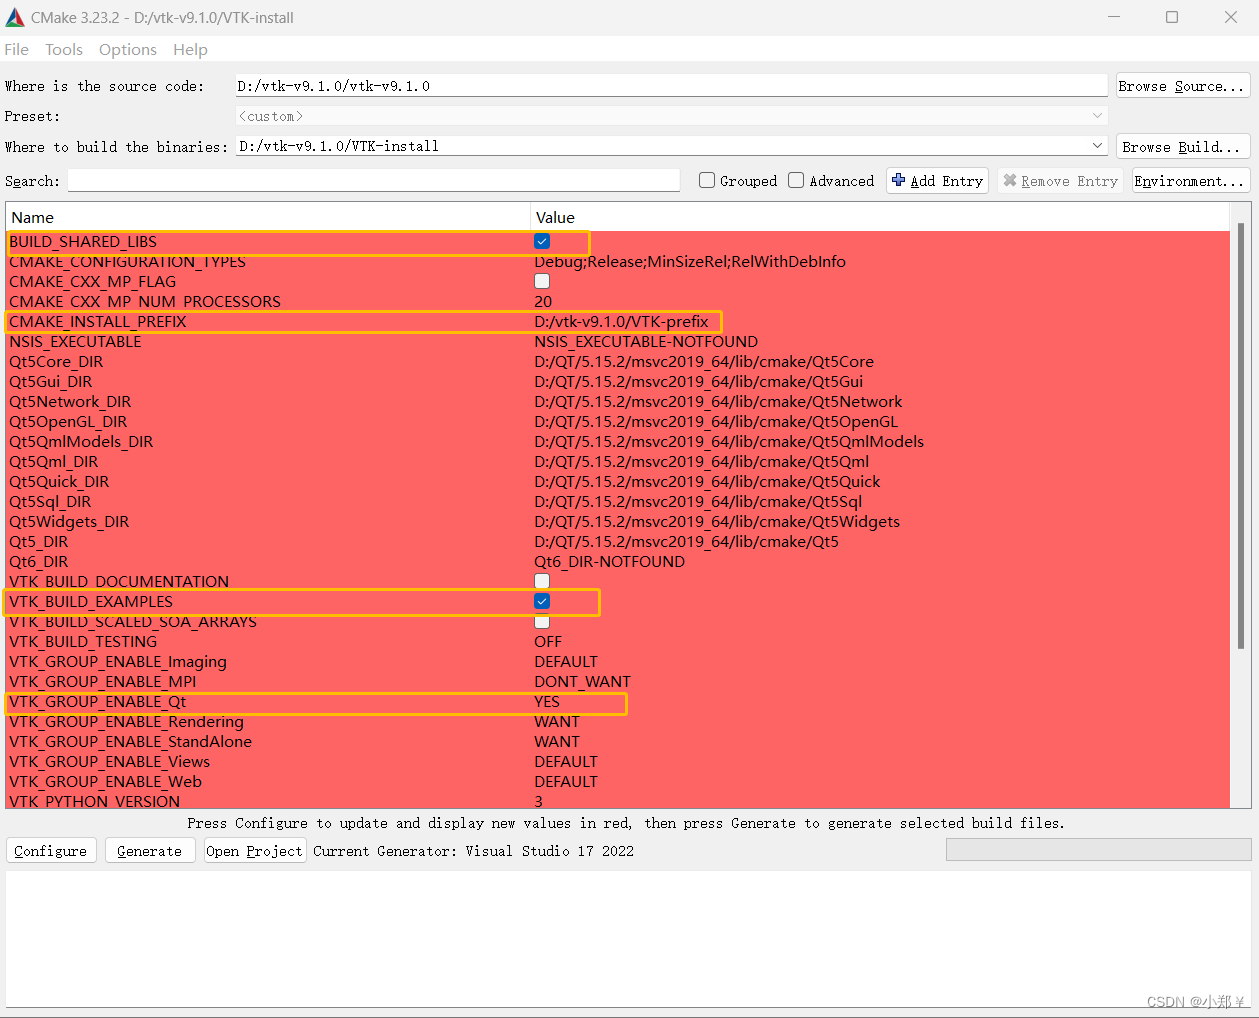The width and height of the screenshot is (1259, 1018).
Task: Click the Add Entry plus icon
Action: pos(900,181)
